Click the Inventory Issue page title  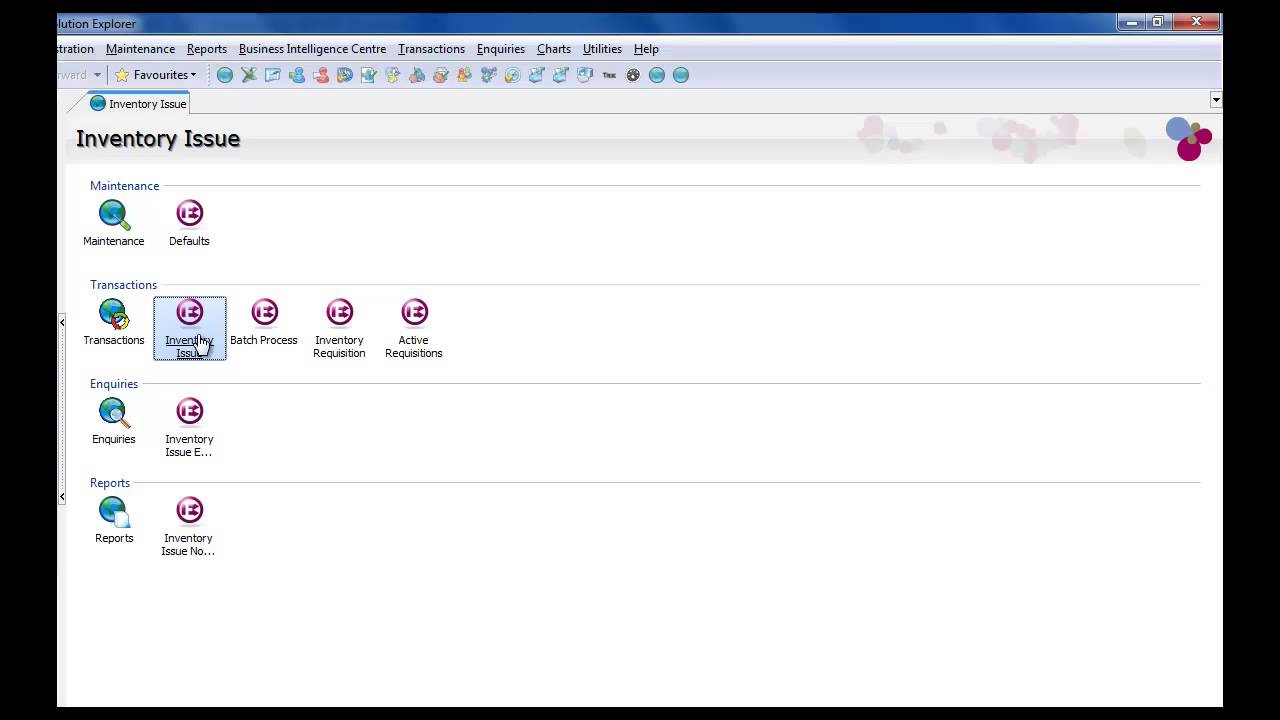tap(158, 139)
